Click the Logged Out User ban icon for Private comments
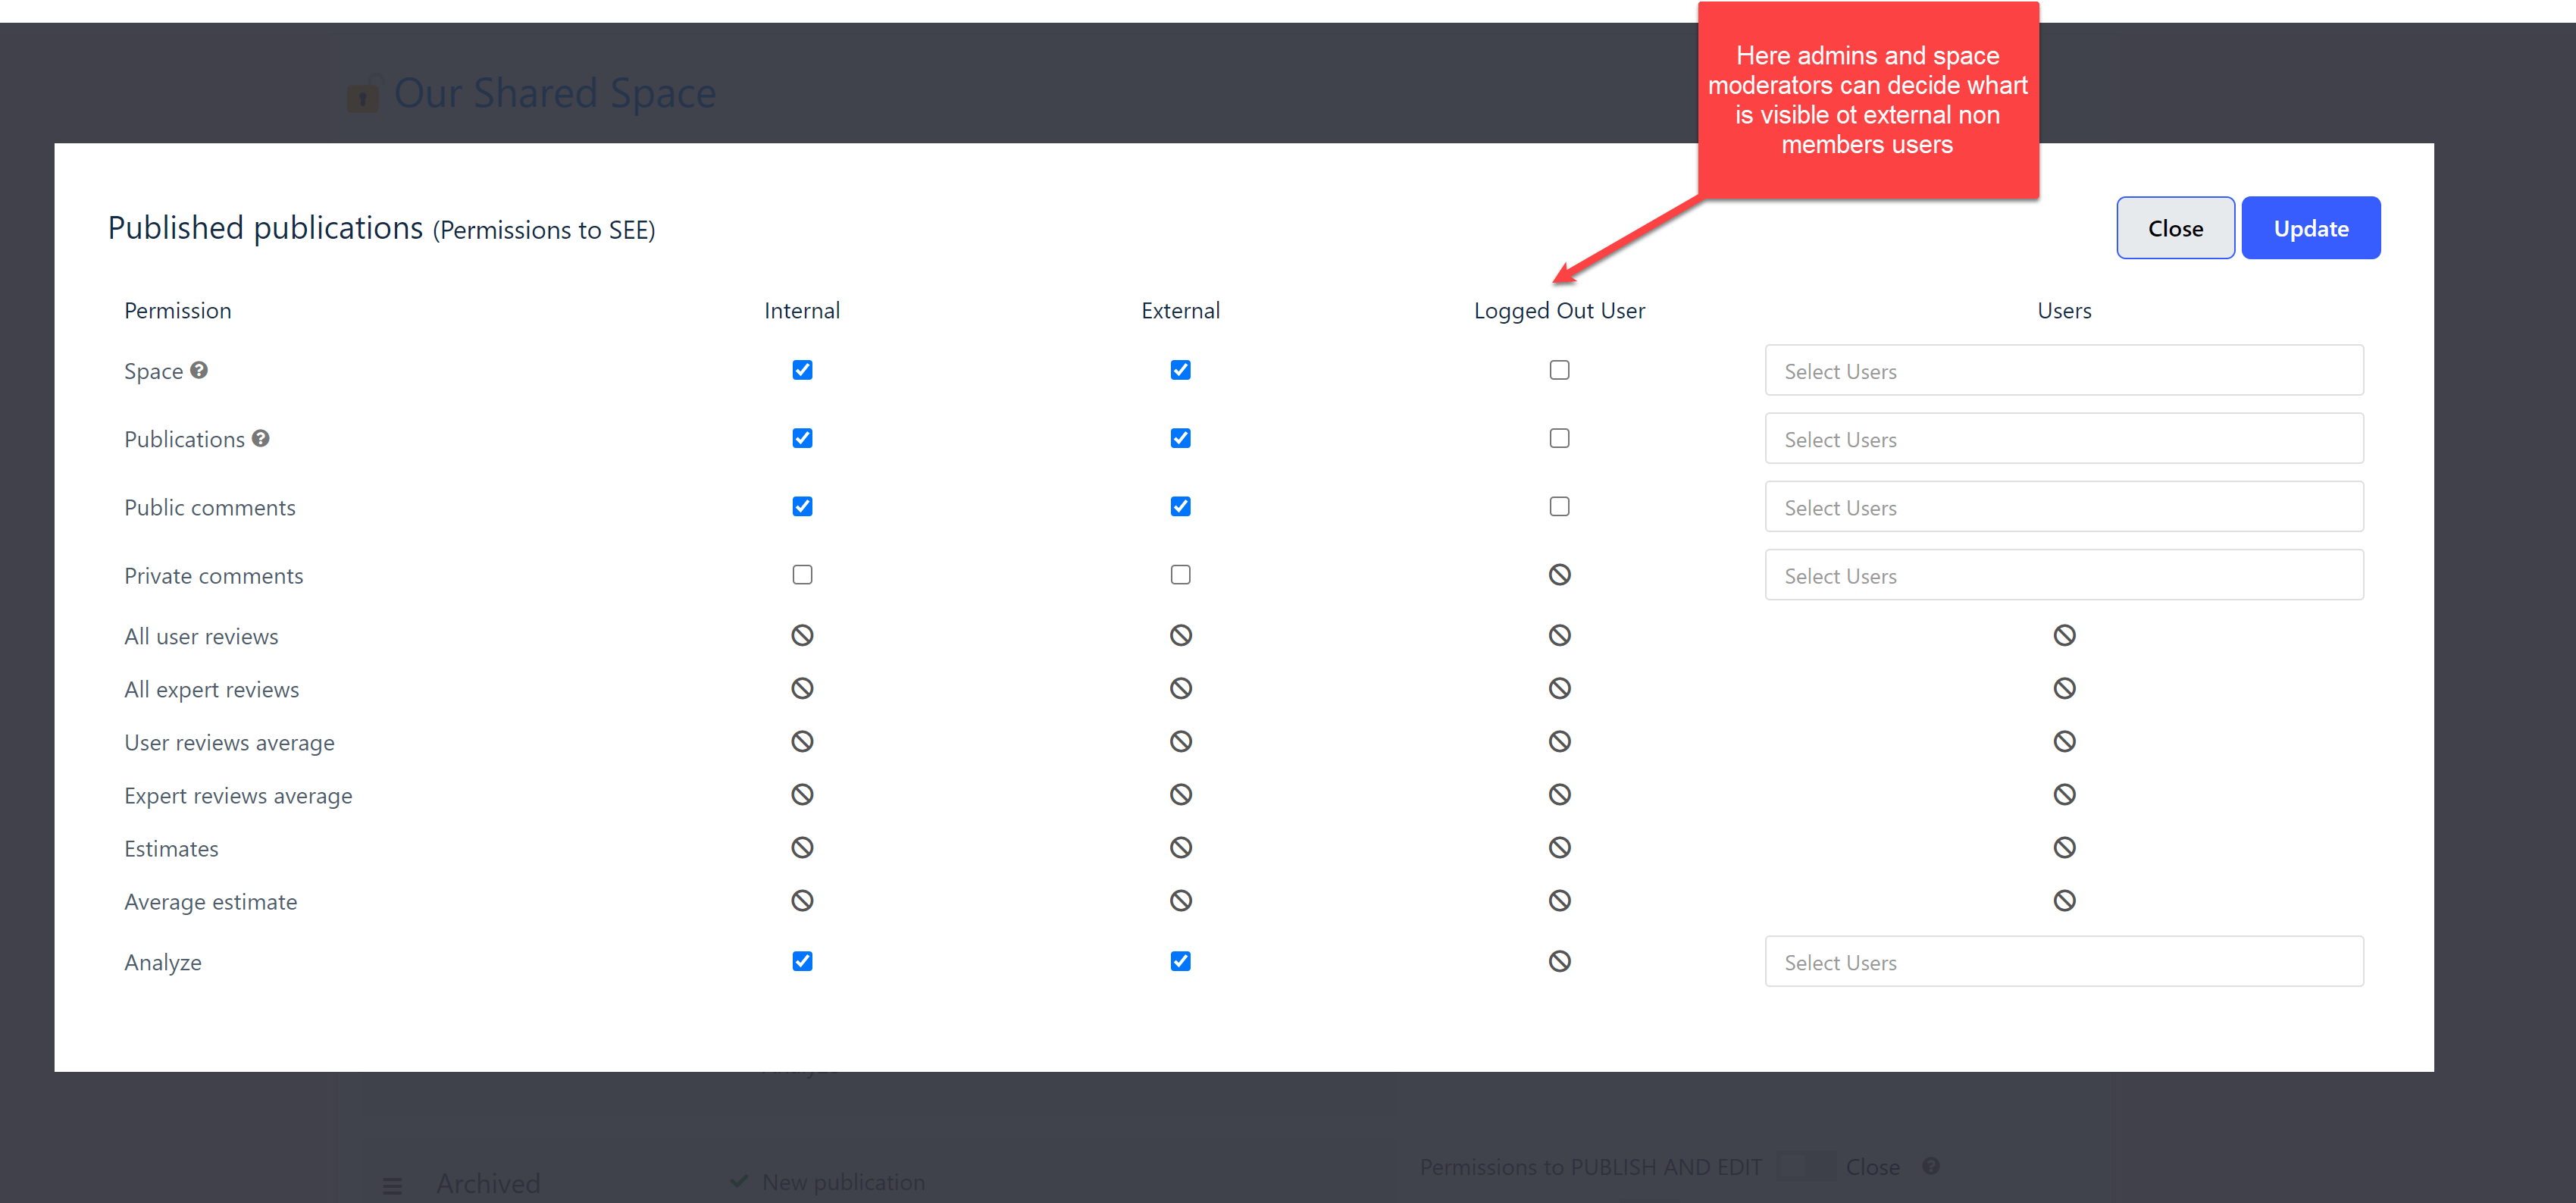This screenshot has width=2576, height=1203. click(x=1559, y=575)
